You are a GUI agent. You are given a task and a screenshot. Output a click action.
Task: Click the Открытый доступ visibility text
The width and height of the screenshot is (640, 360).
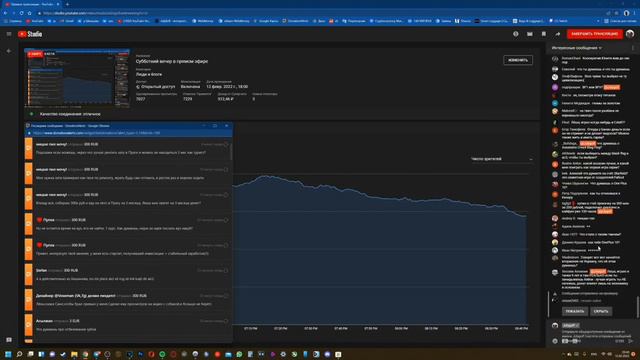tap(158, 87)
